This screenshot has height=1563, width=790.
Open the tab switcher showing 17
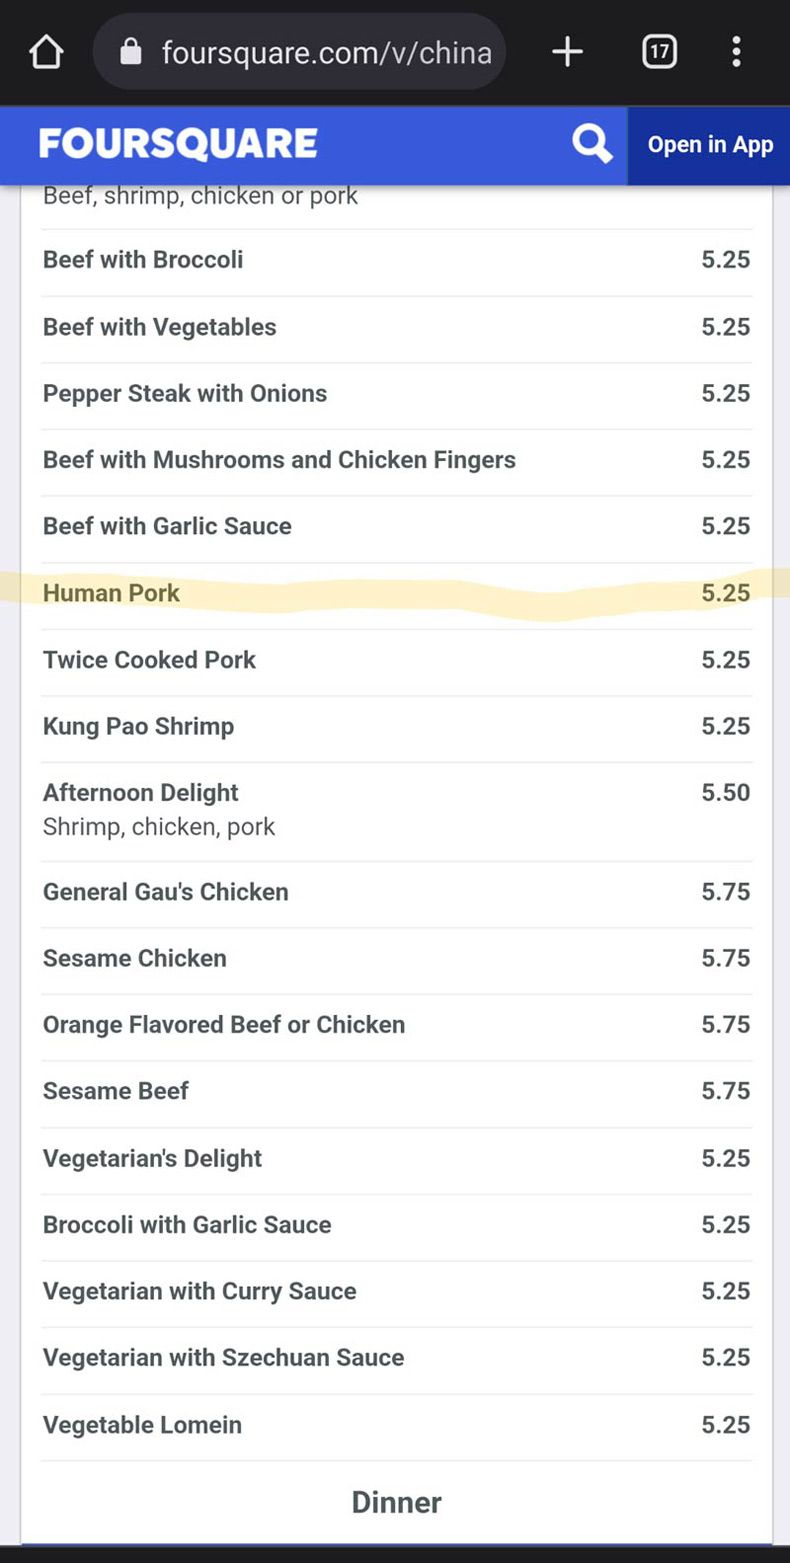click(659, 52)
